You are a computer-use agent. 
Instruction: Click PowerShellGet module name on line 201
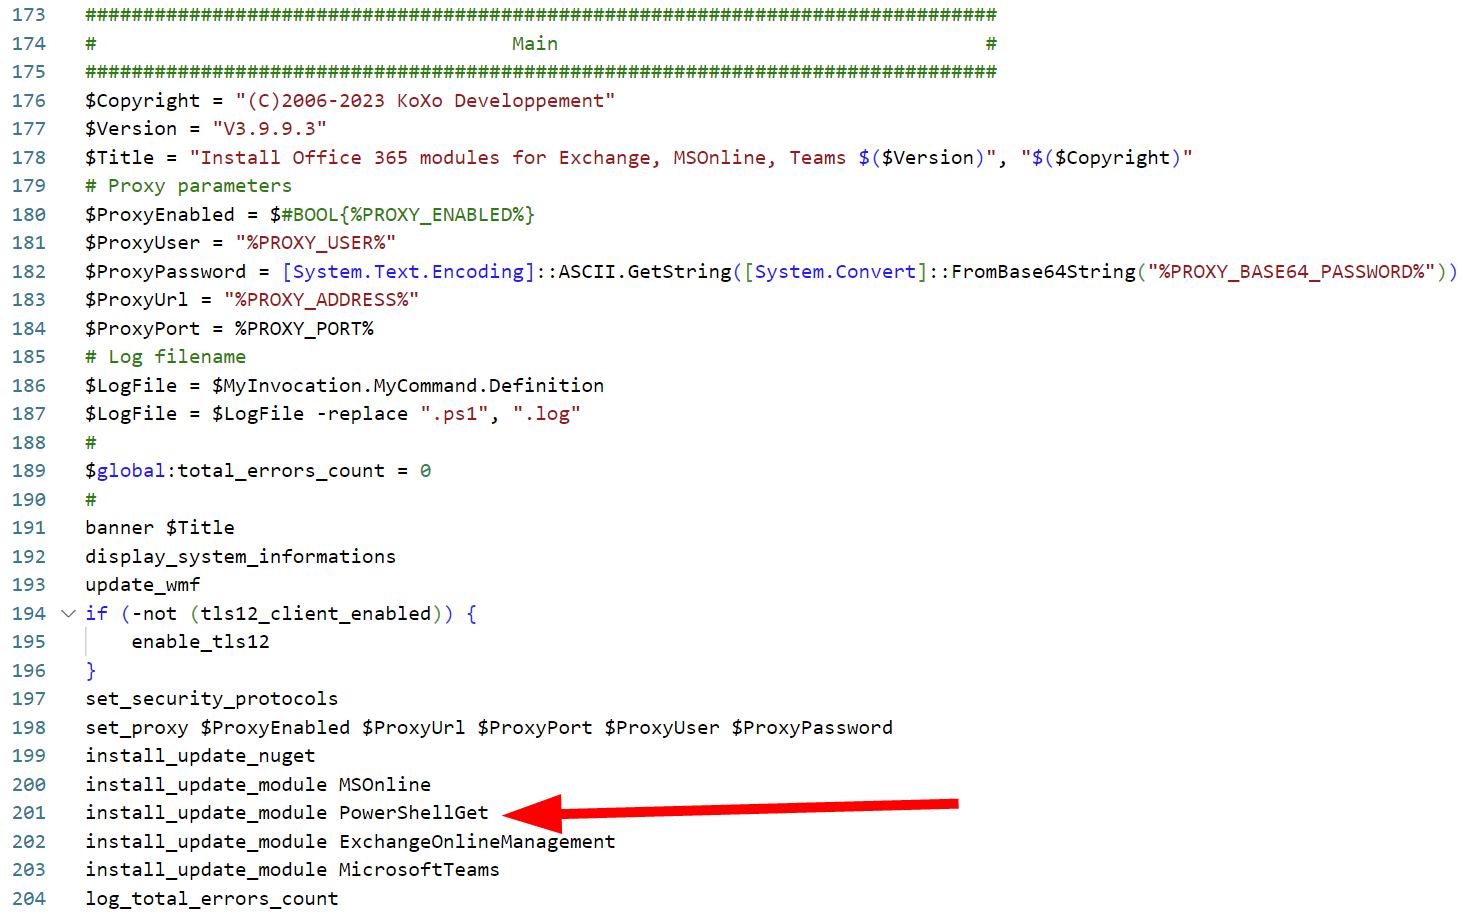(x=414, y=812)
